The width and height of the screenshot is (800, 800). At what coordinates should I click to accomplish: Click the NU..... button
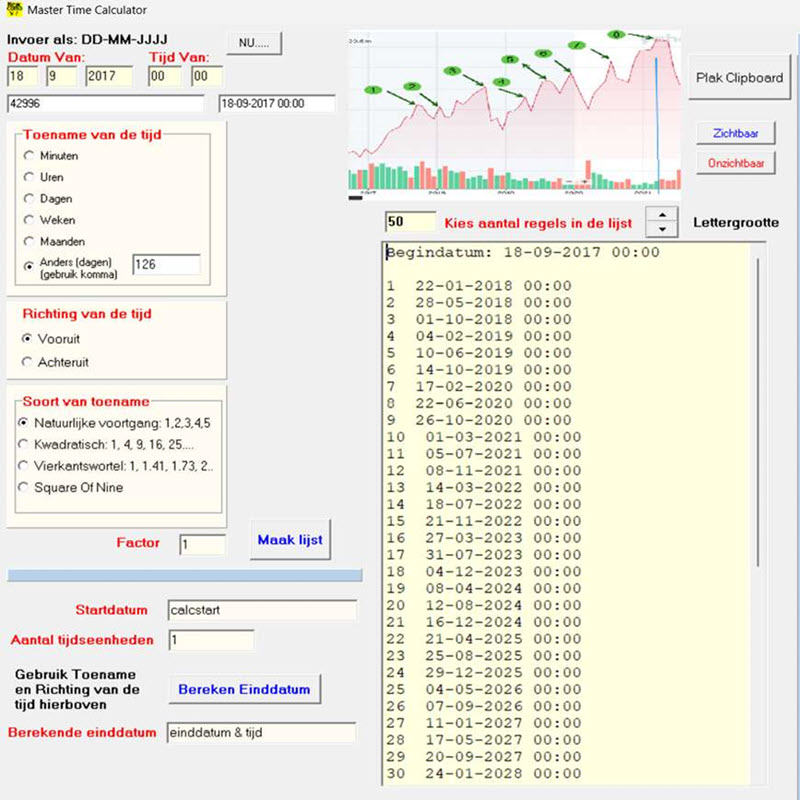tap(254, 43)
